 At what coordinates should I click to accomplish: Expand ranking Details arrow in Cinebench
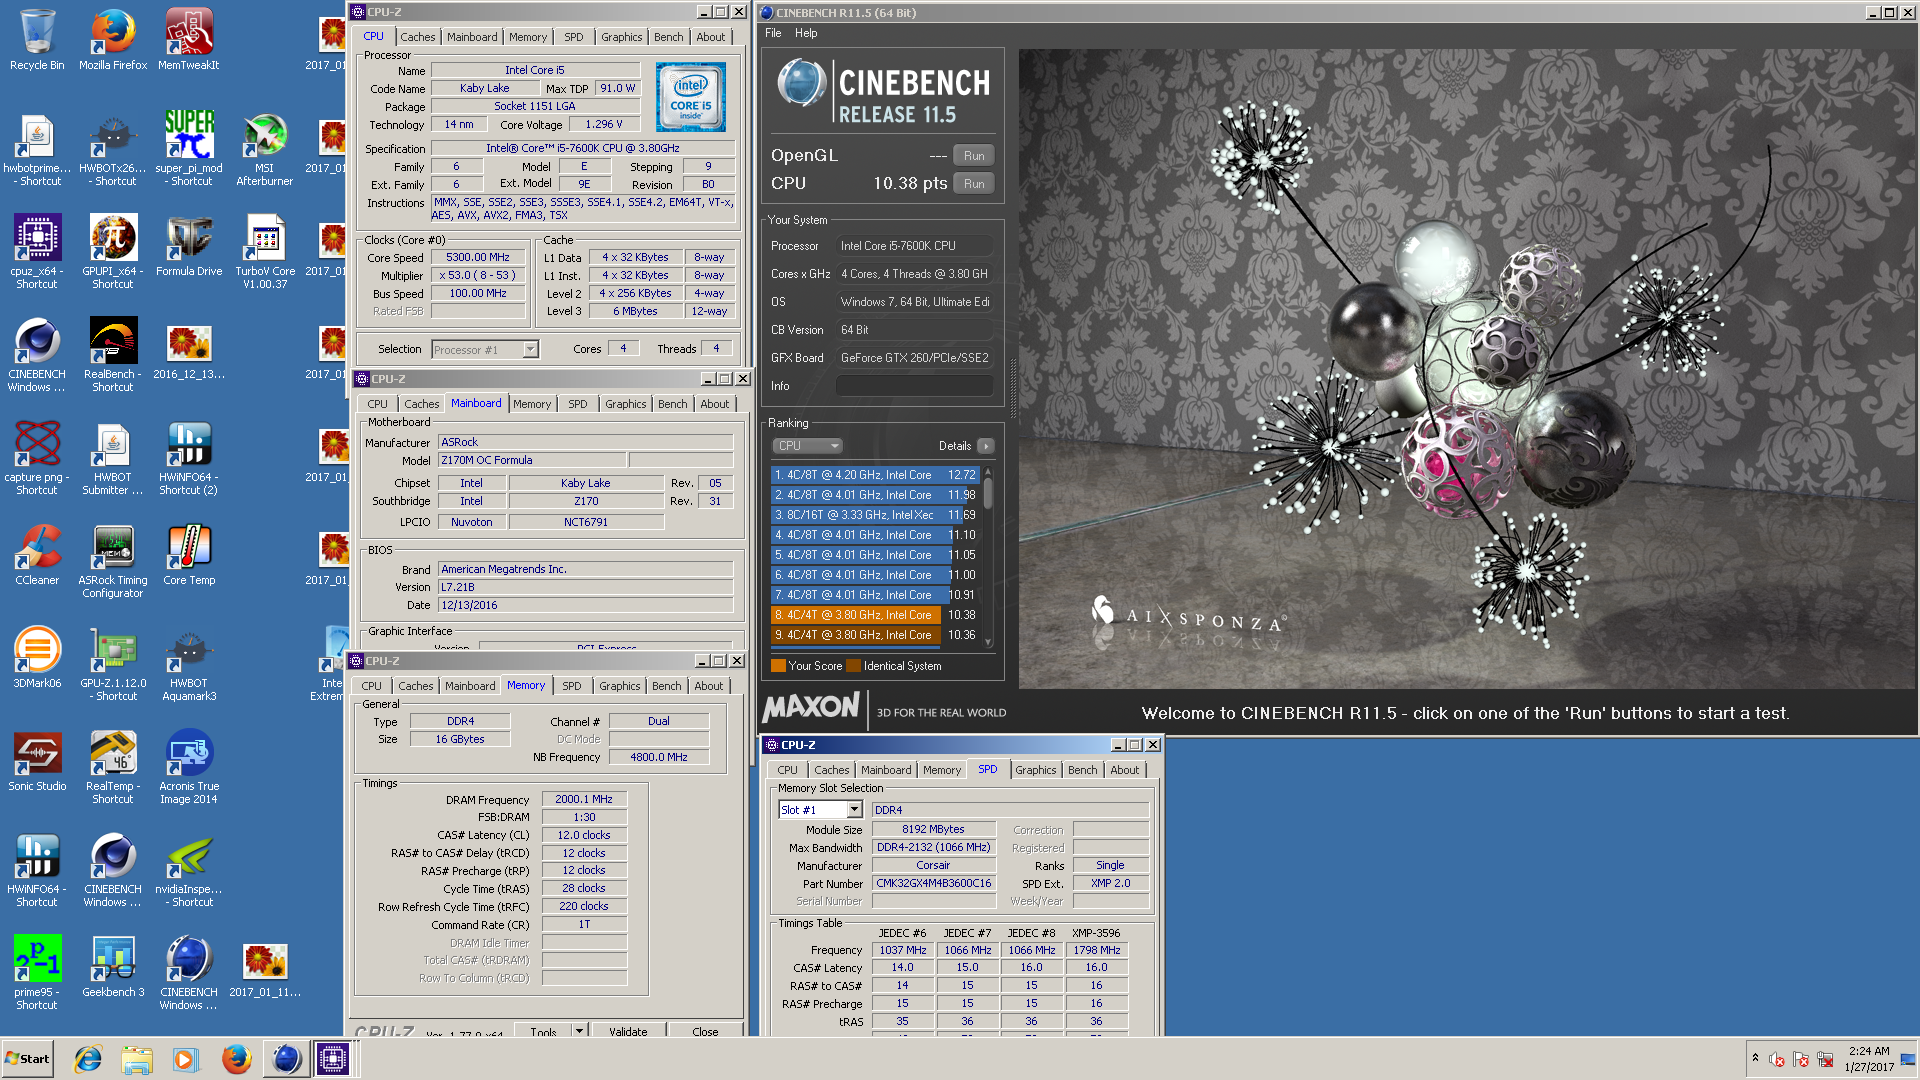[x=986, y=446]
